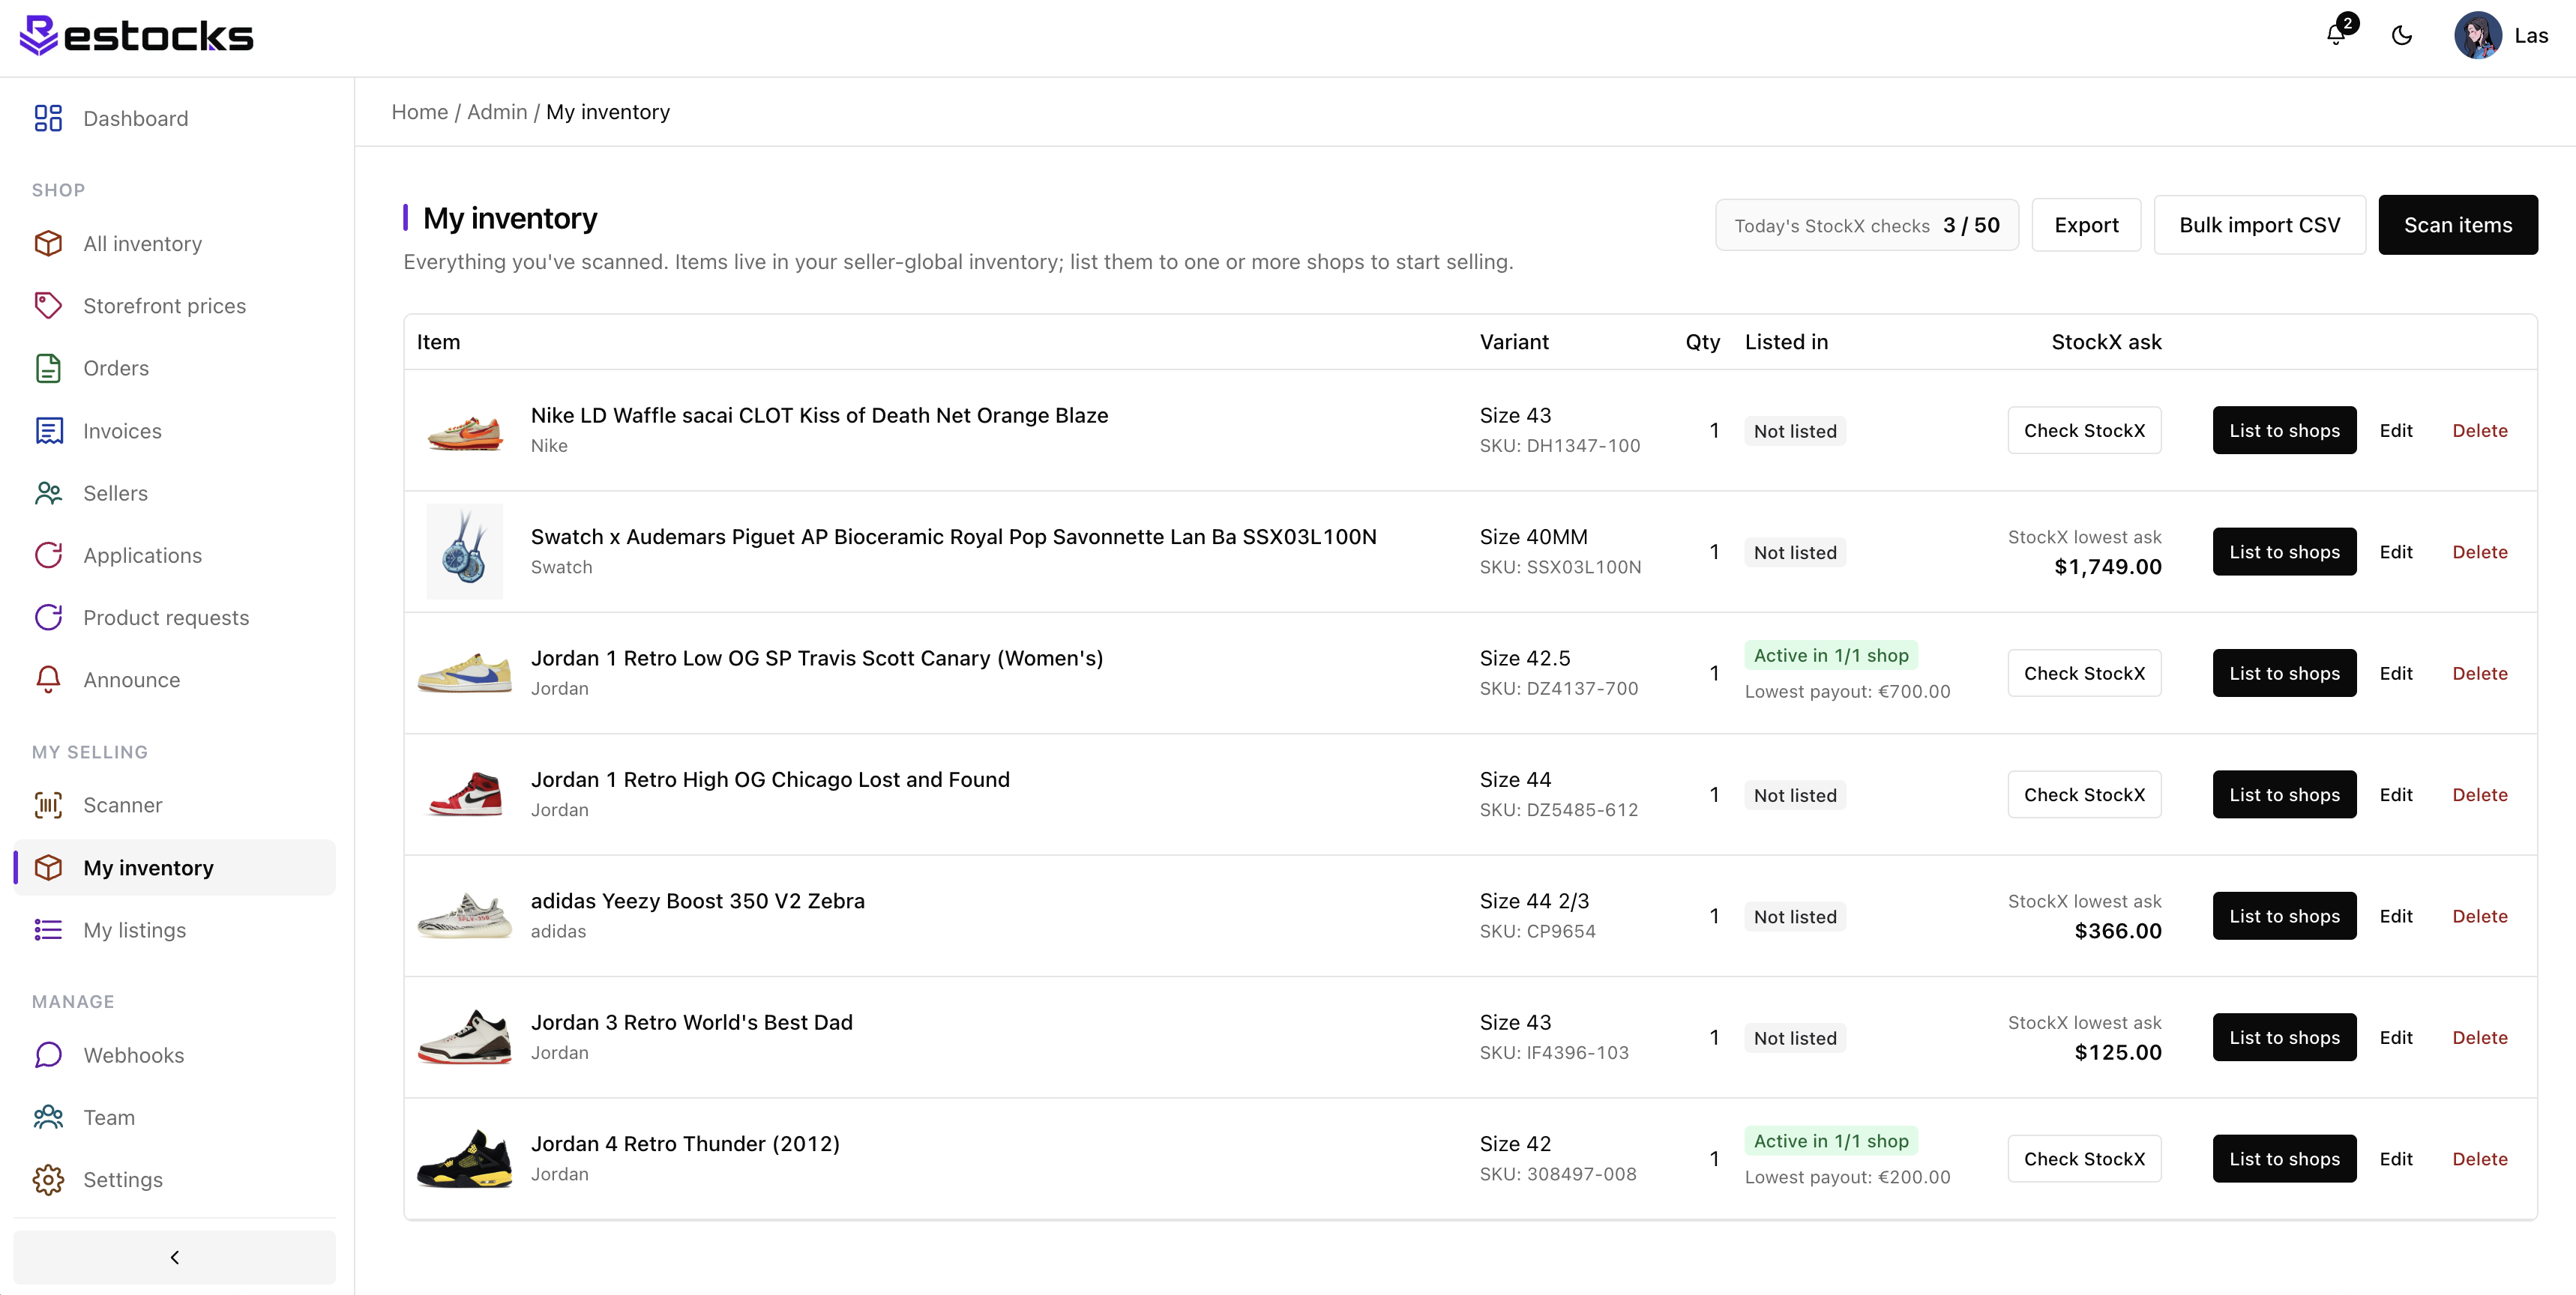Open Yeezy Zebra shoe thumbnail
This screenshot has height=1295, width=2576.
pos(464,916)
